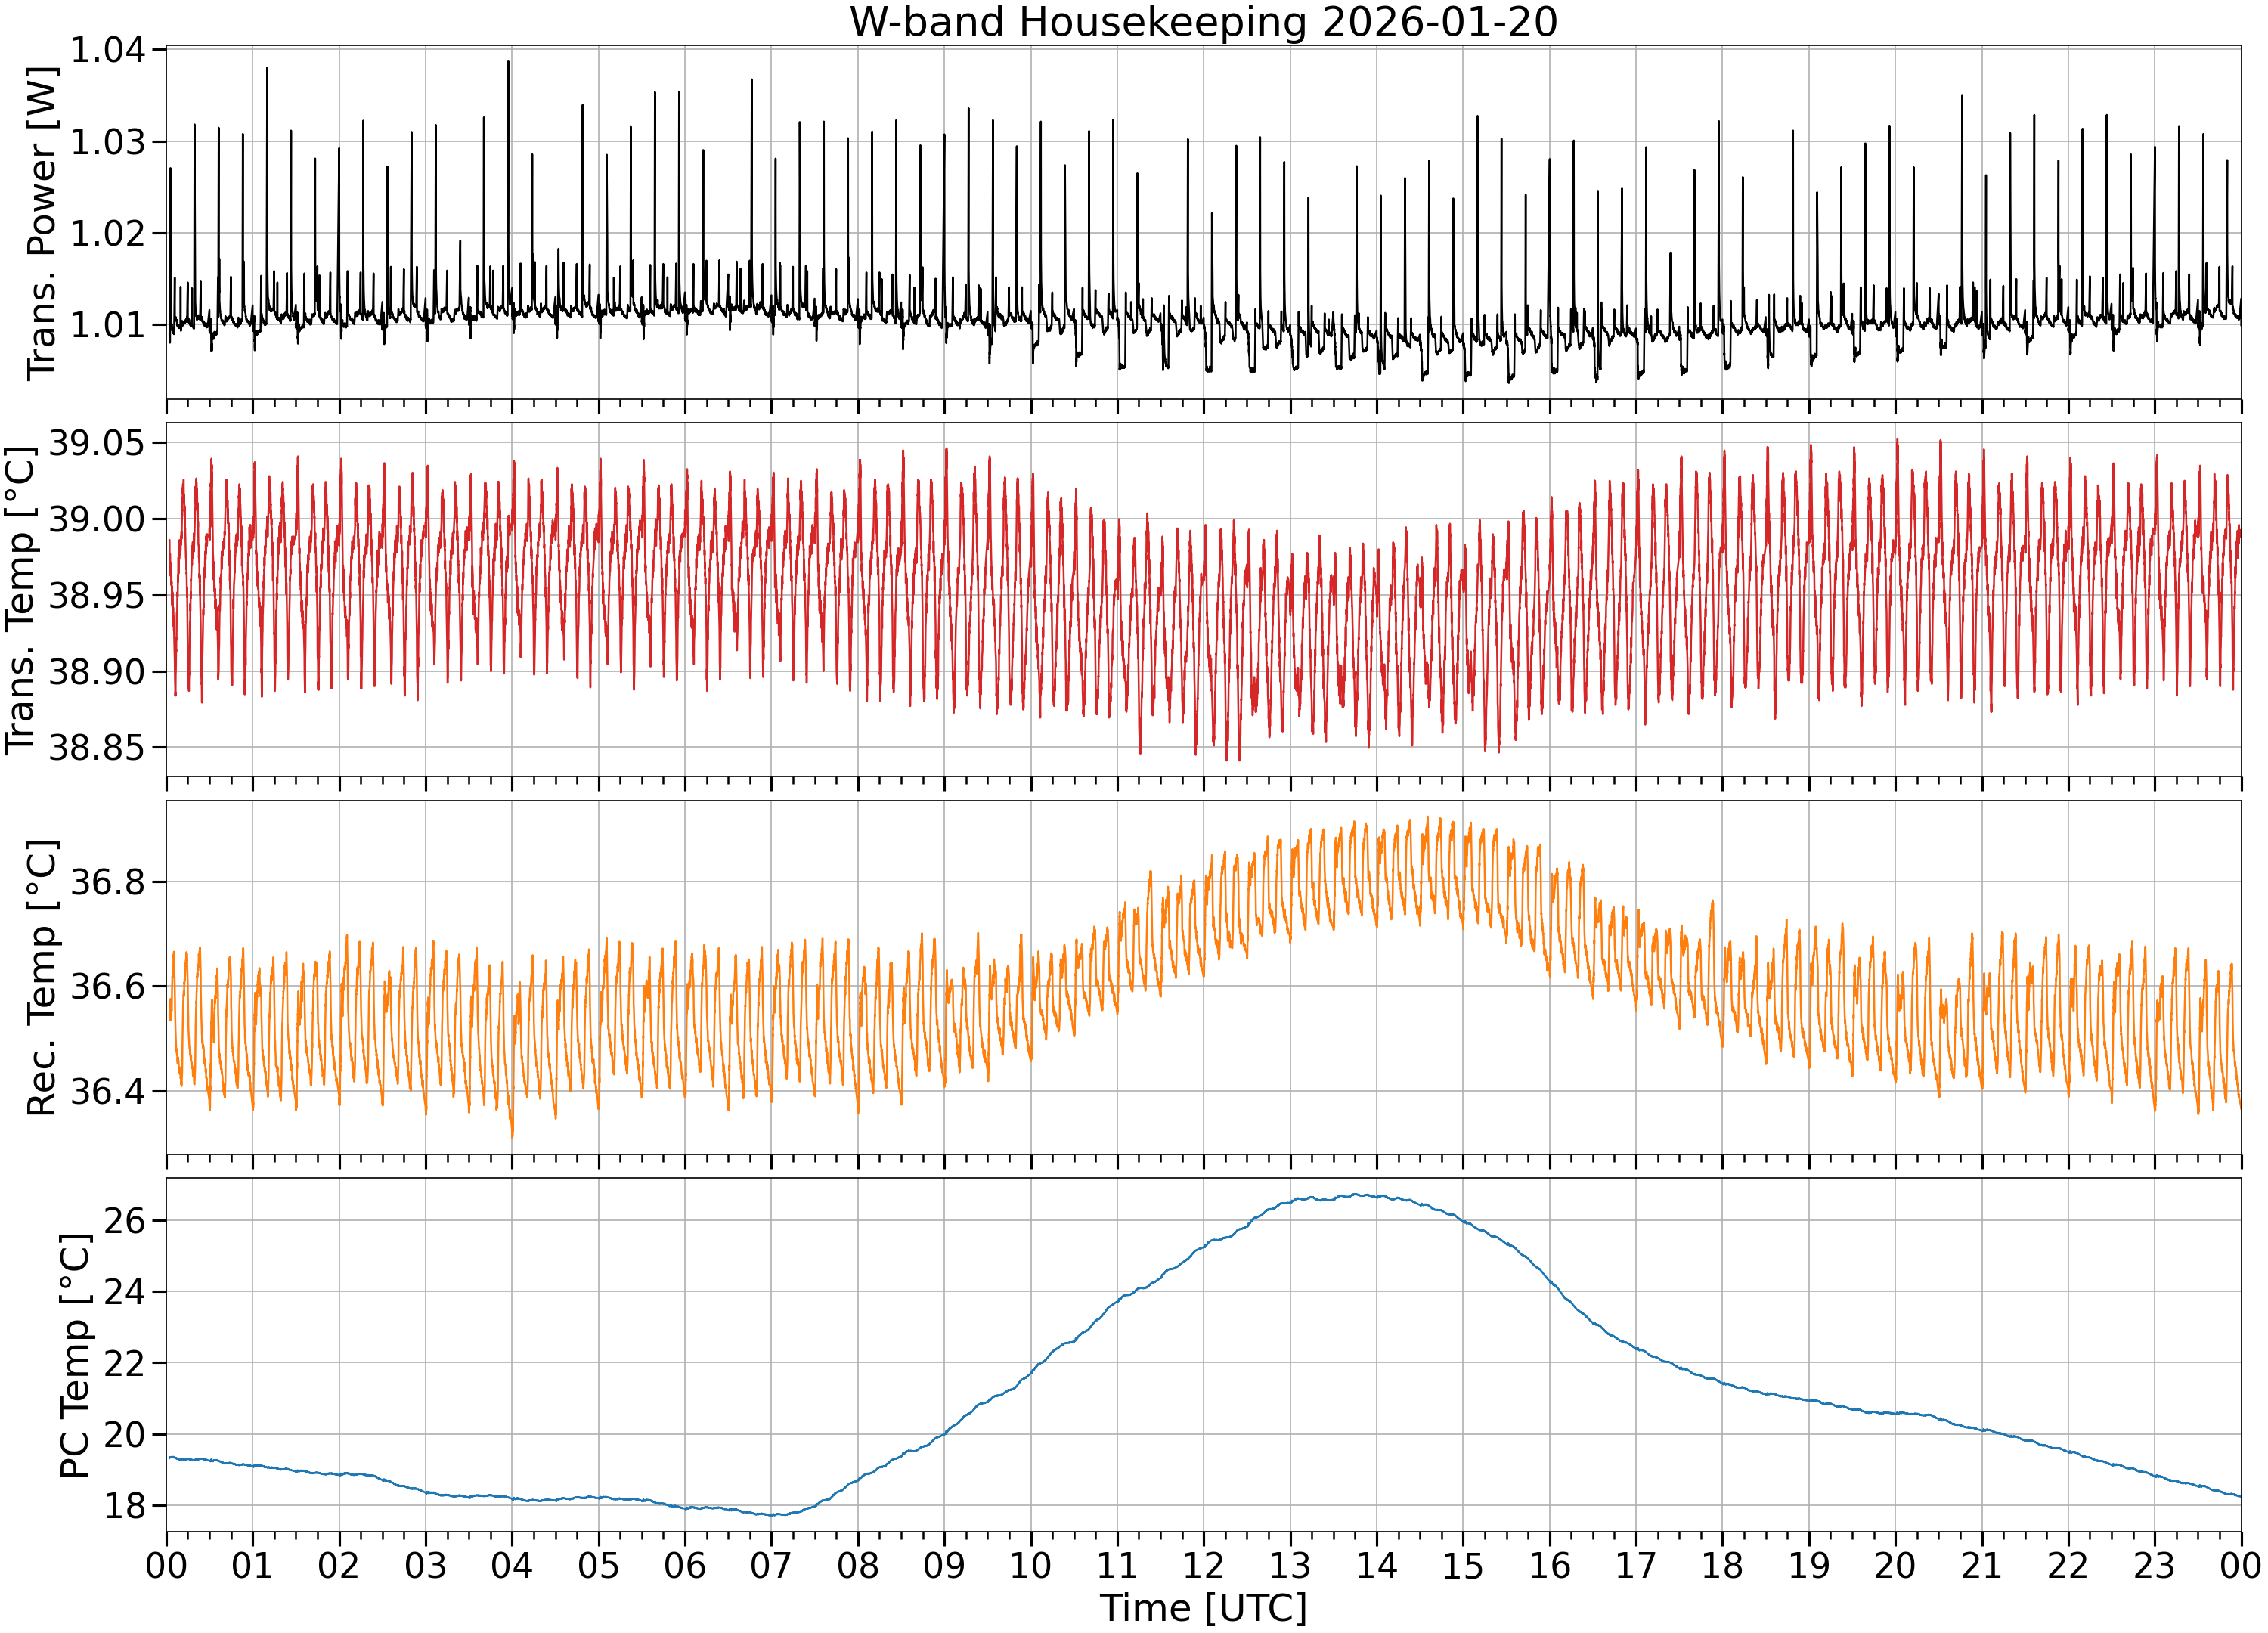Click the 07 hour tick label
This screenshot has height=1633, width=2268.
coord(771,1565)
